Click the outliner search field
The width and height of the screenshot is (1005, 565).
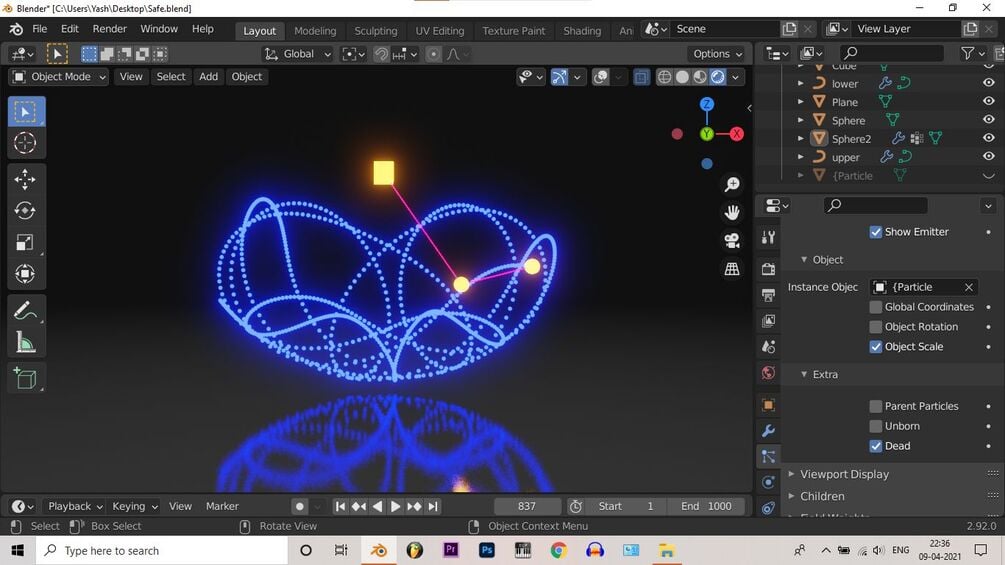892,53
